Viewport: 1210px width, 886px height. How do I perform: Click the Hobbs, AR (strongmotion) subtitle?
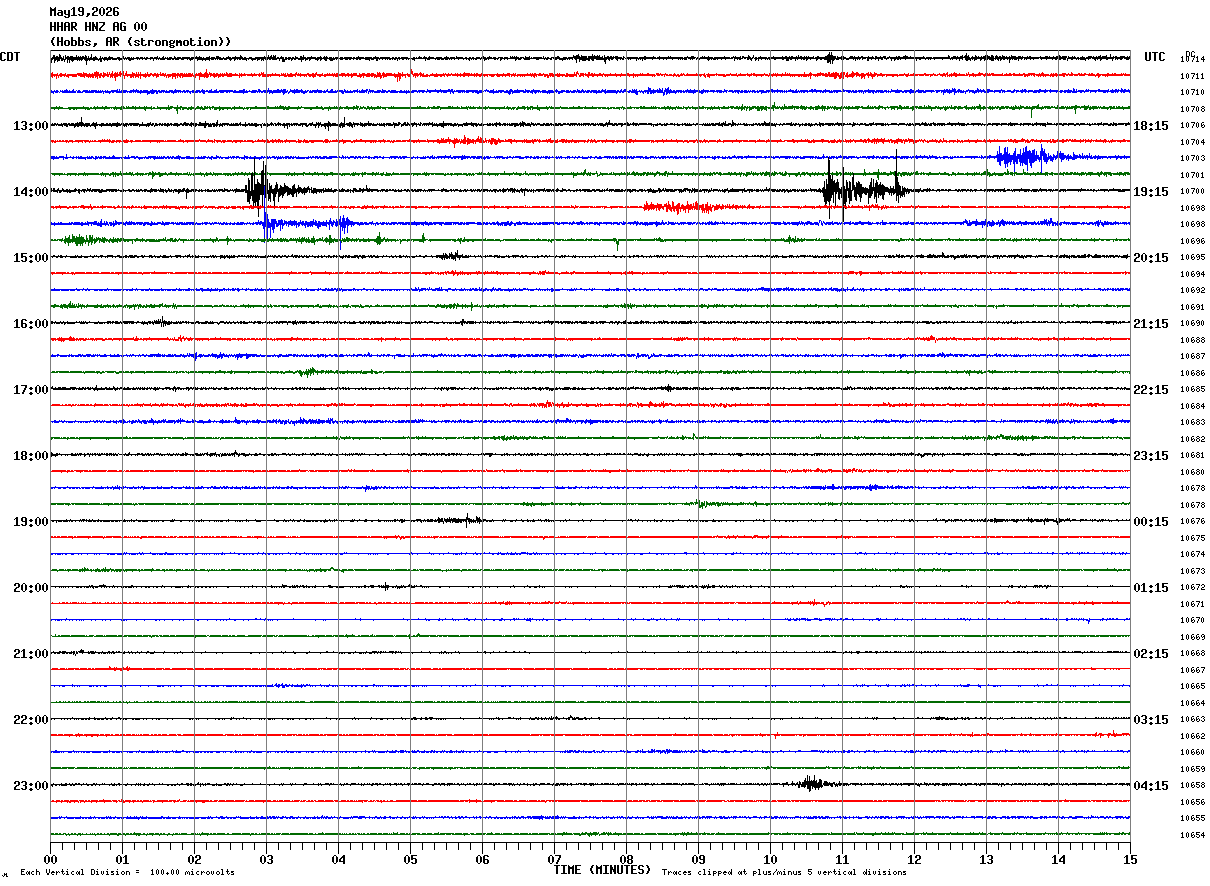click(140, 42)
